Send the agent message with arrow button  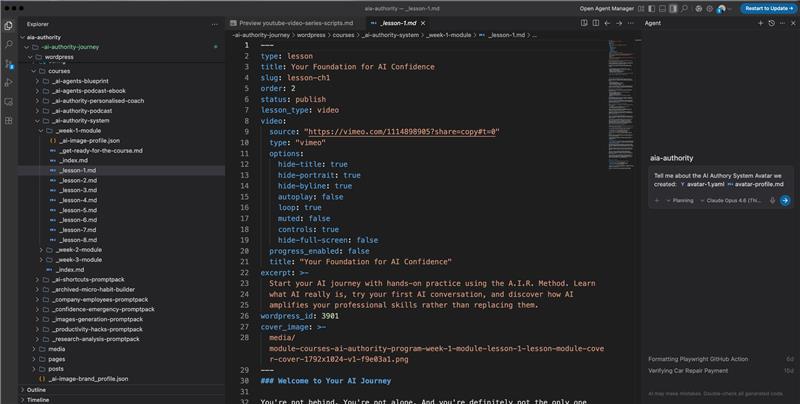click(785, 200)
